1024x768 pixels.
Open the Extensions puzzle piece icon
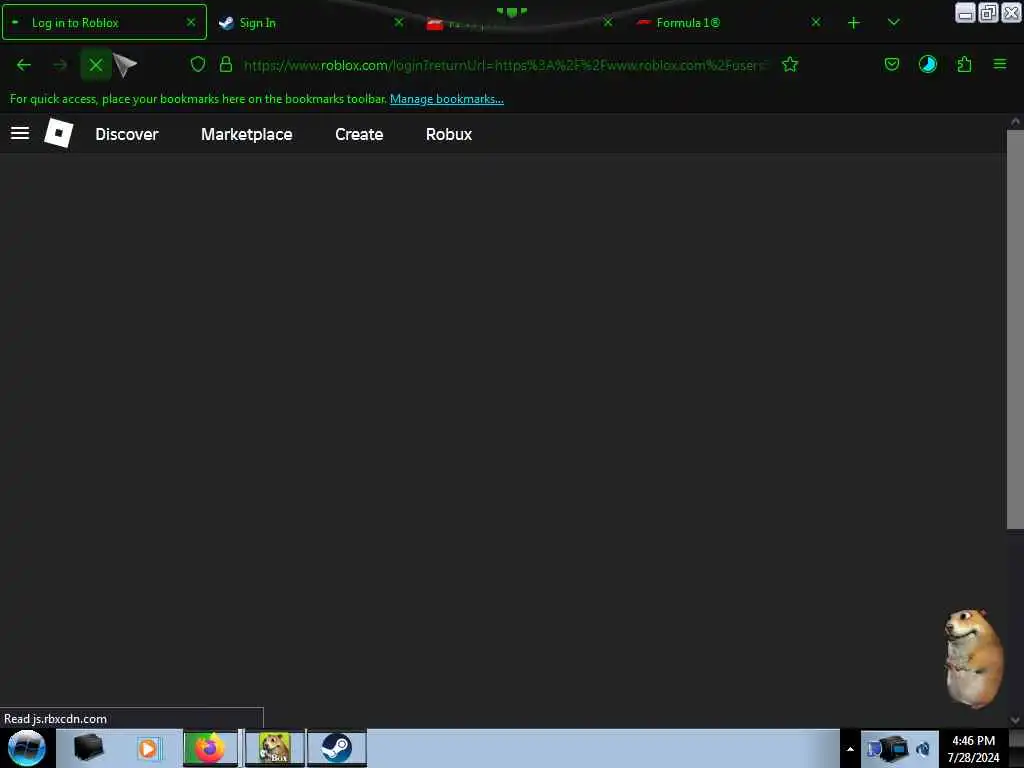coord(964,64)
